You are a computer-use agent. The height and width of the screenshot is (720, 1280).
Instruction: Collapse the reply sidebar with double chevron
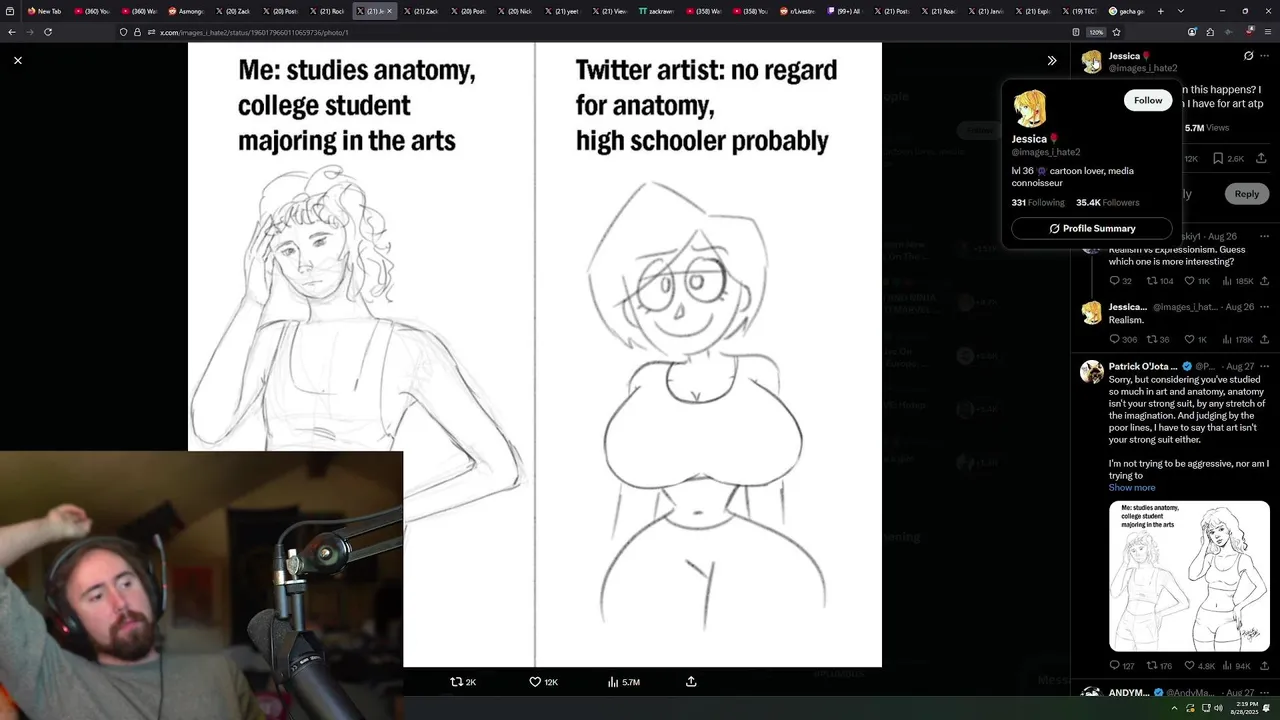1052,61
